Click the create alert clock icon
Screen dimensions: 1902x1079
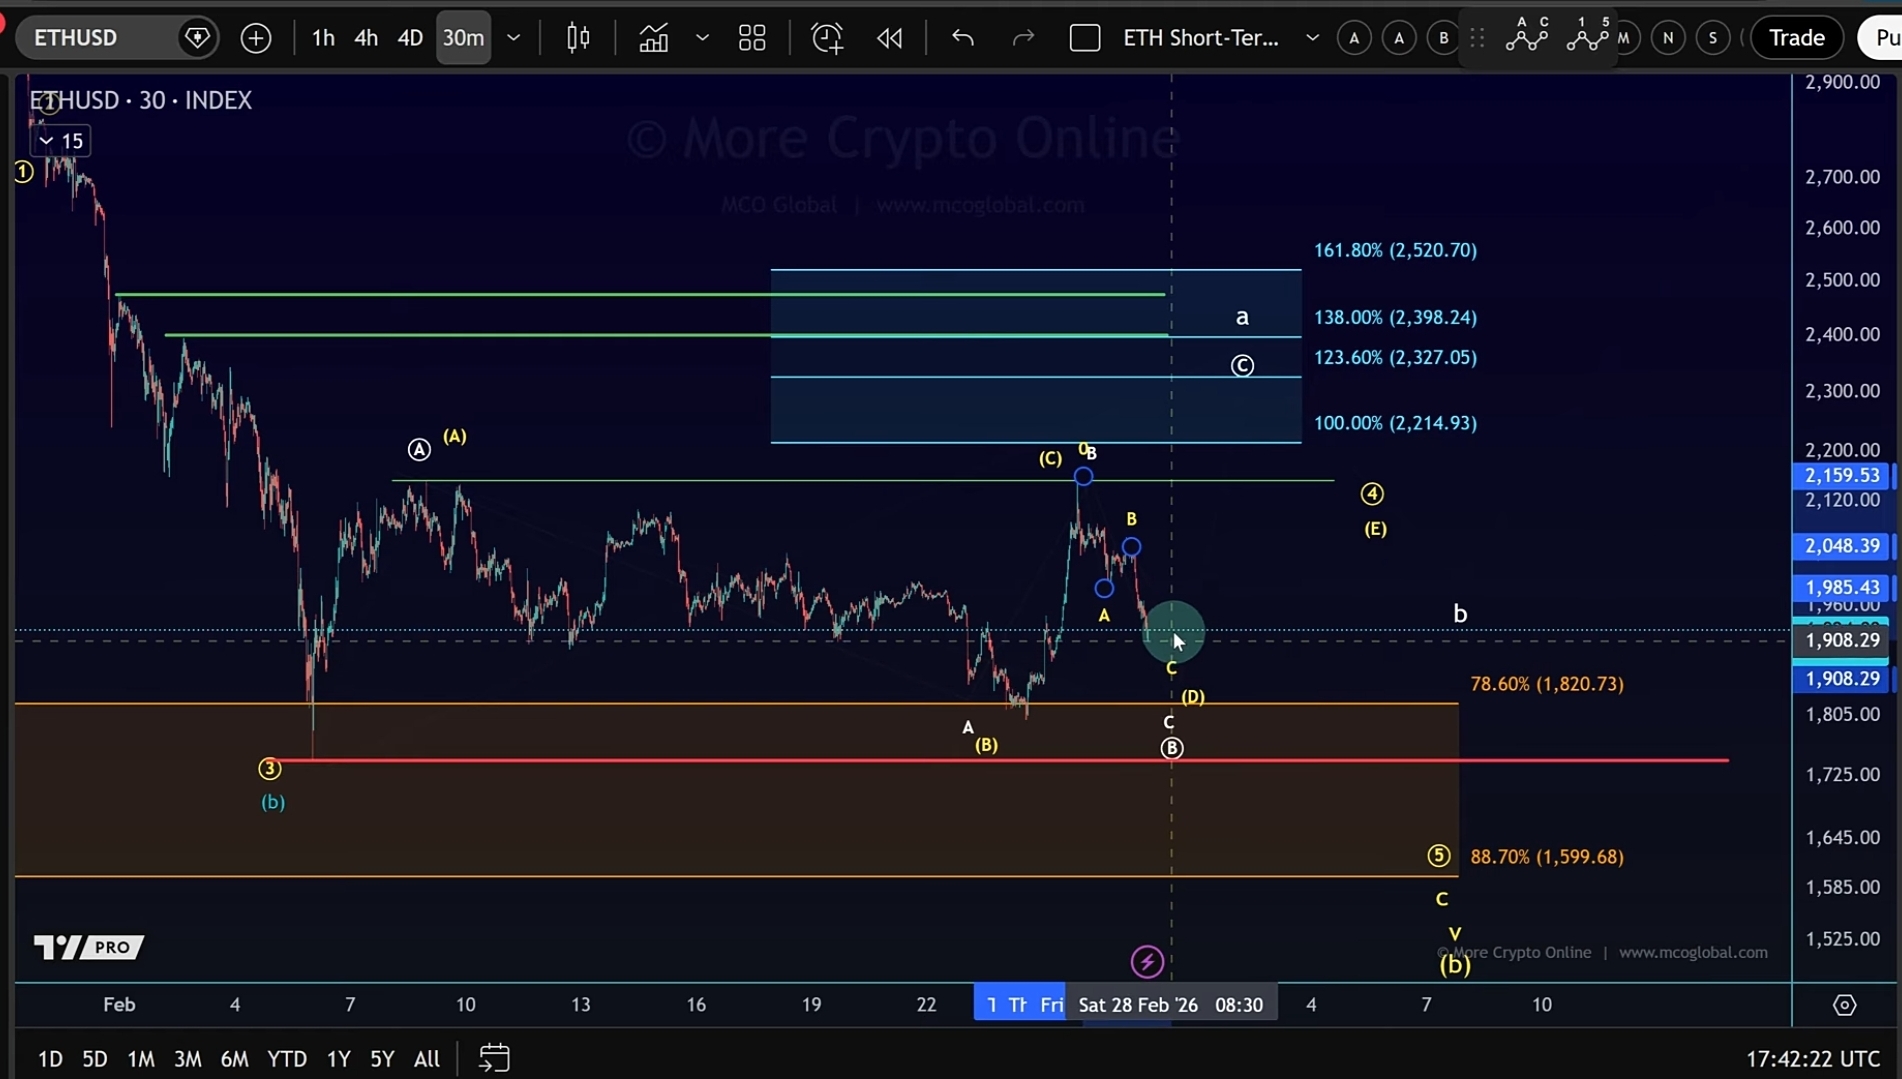827,38
